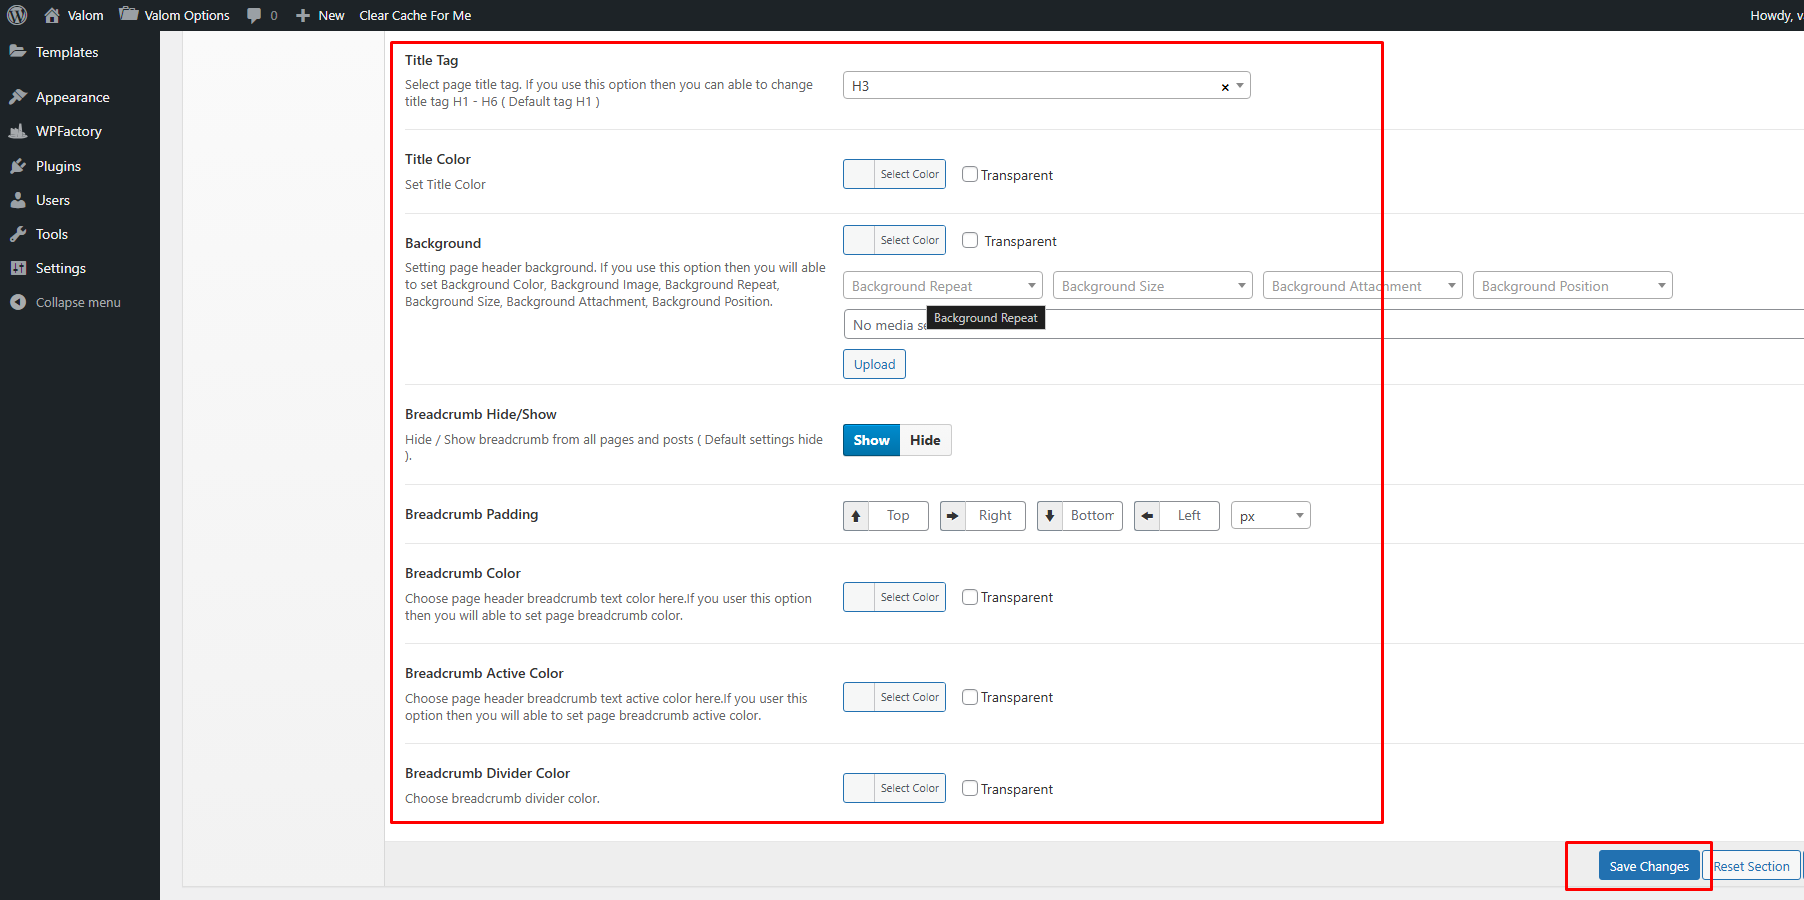Click the Save Changes button
This screenshot has width=1804, height=900.
tap(1648, 866)
